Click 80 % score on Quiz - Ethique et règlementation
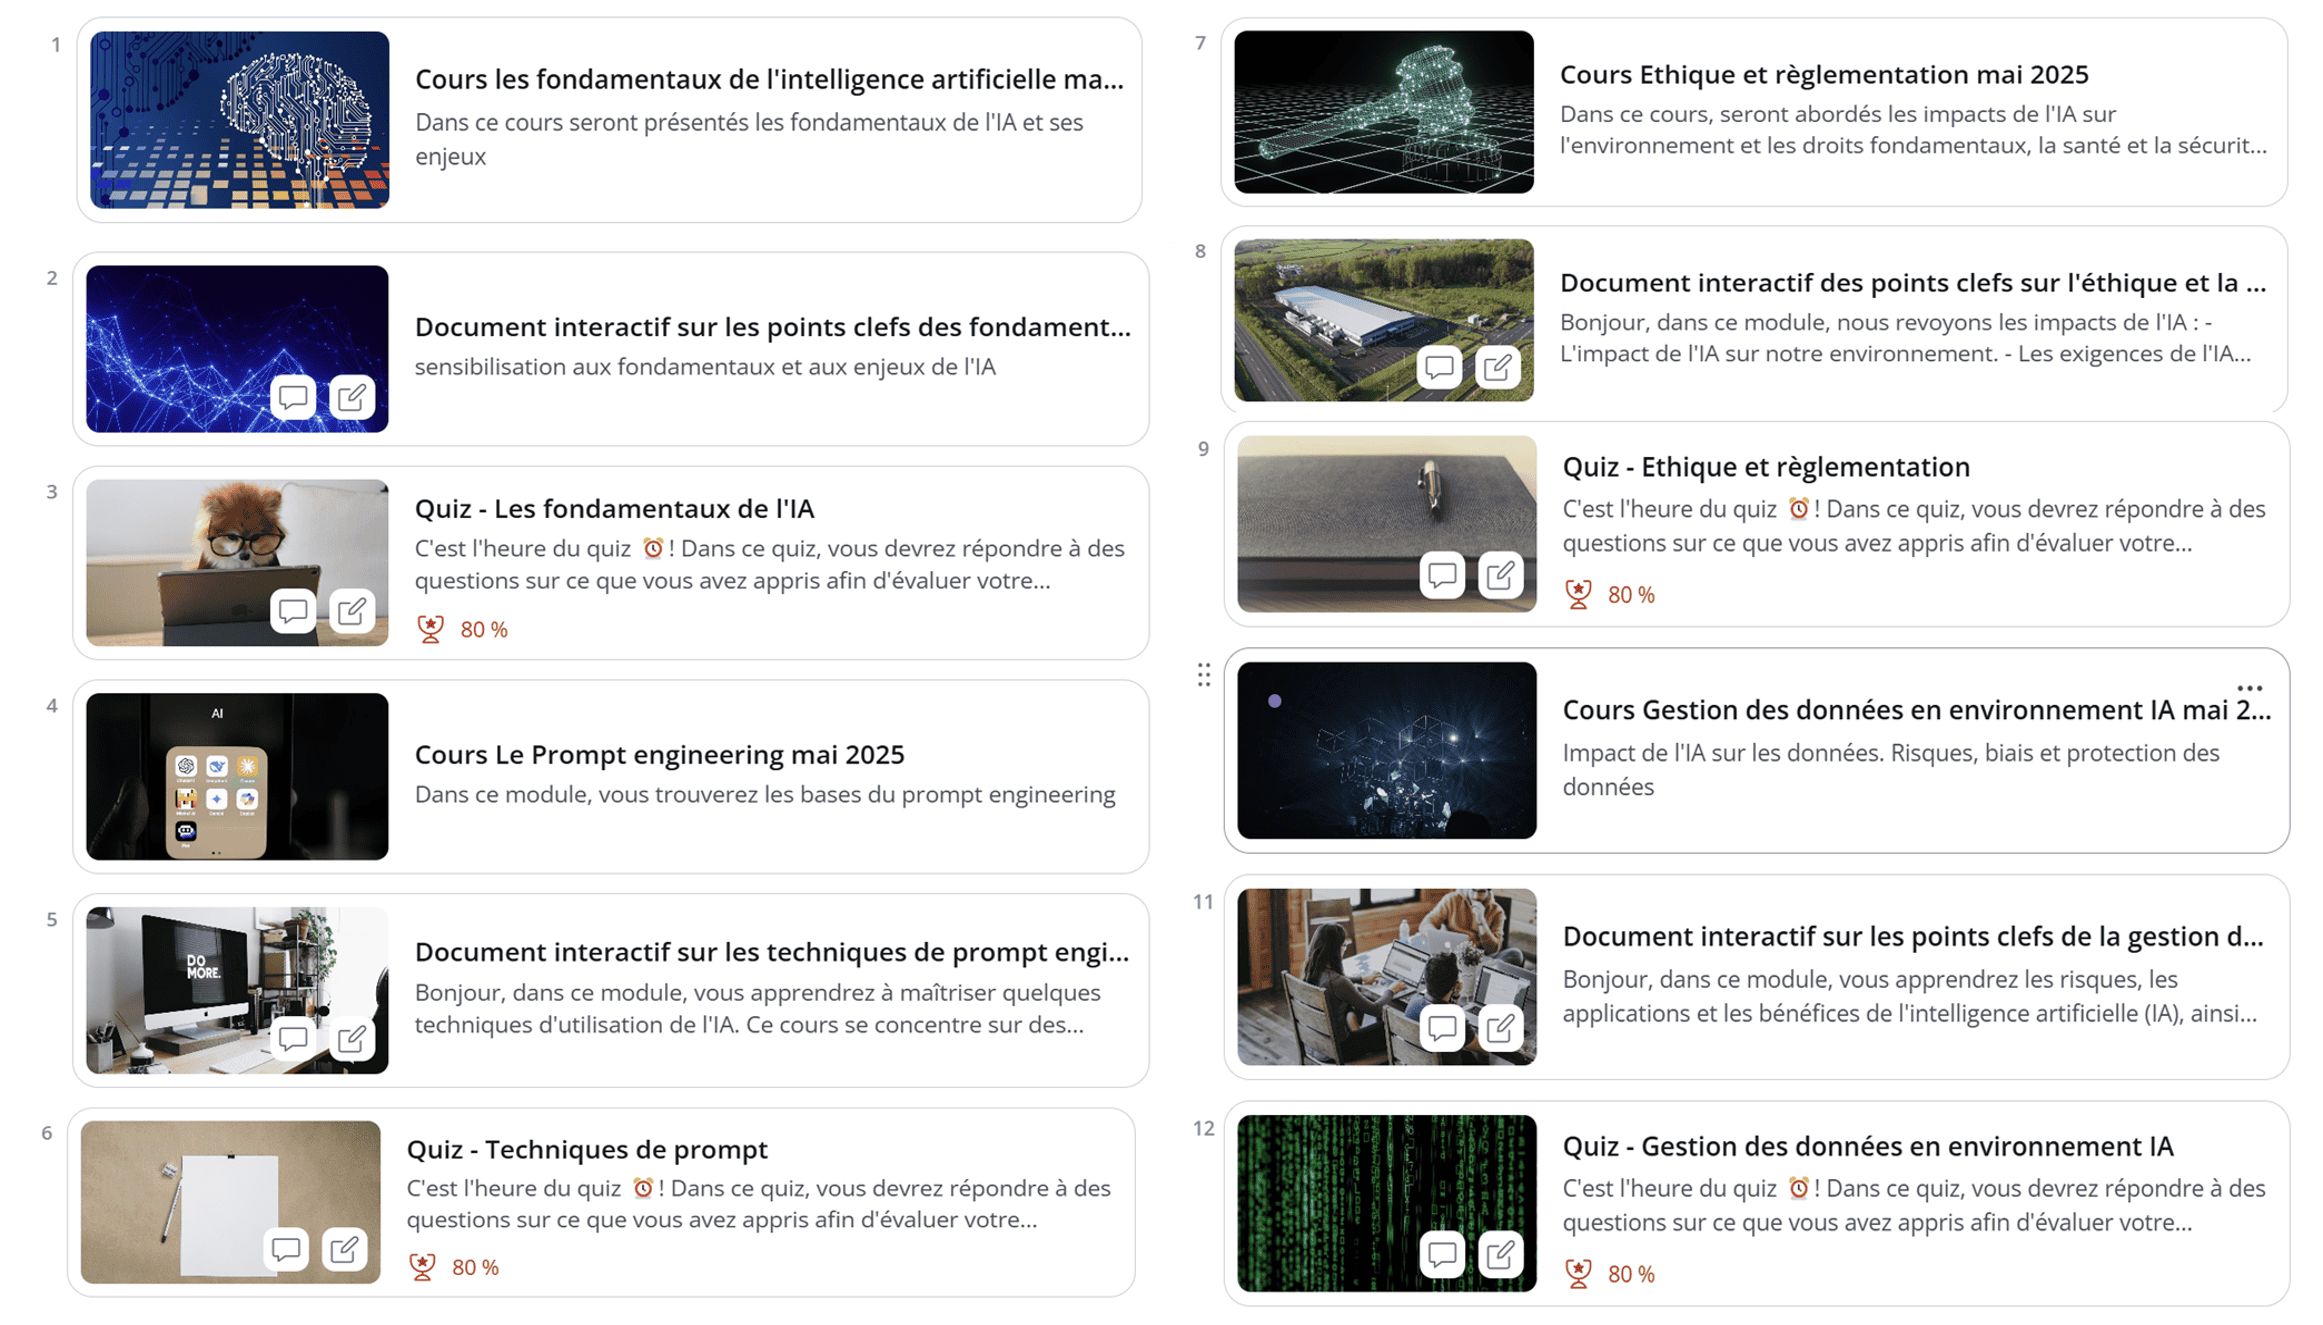Viewport: 2323px width, 1325px height. 1631,595
